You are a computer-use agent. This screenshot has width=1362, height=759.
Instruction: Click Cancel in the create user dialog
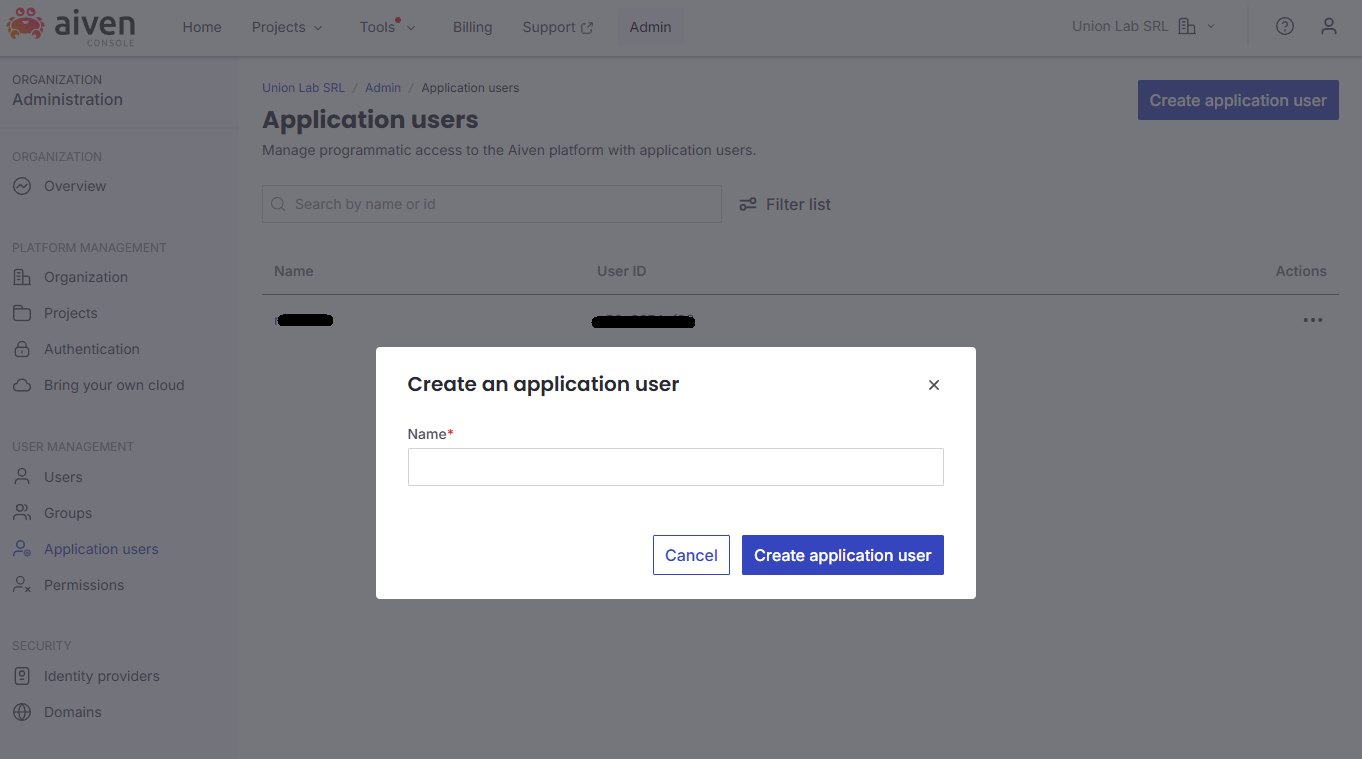click(x=691, y=555)
